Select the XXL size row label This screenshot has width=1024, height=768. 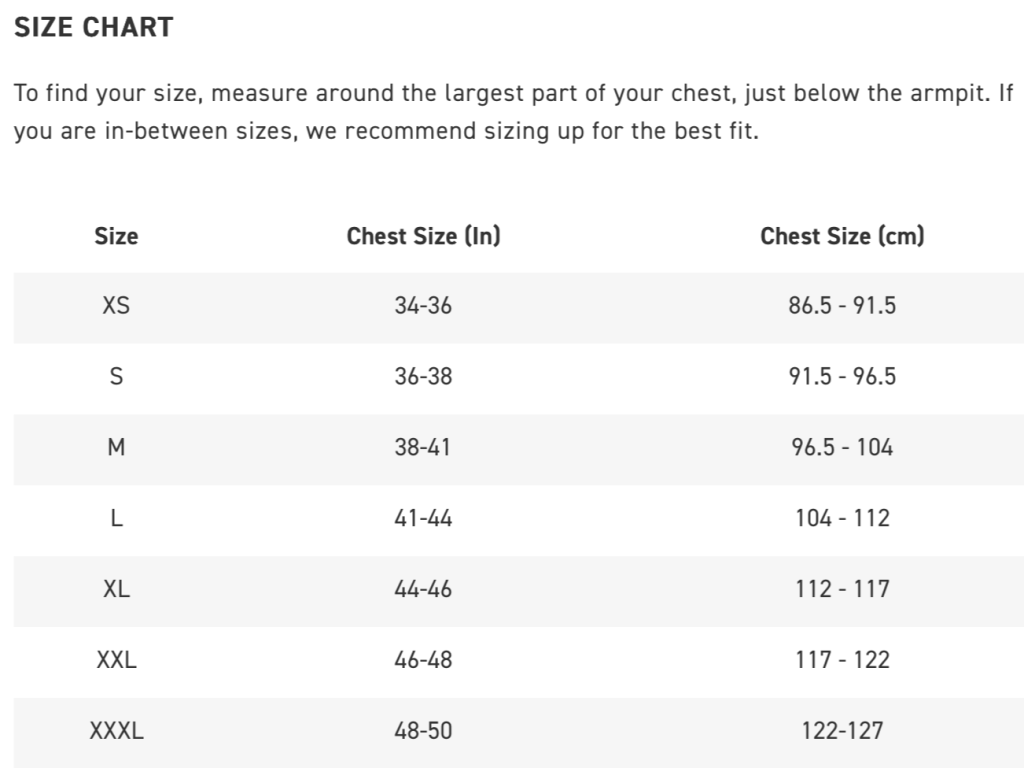(116, 661)
